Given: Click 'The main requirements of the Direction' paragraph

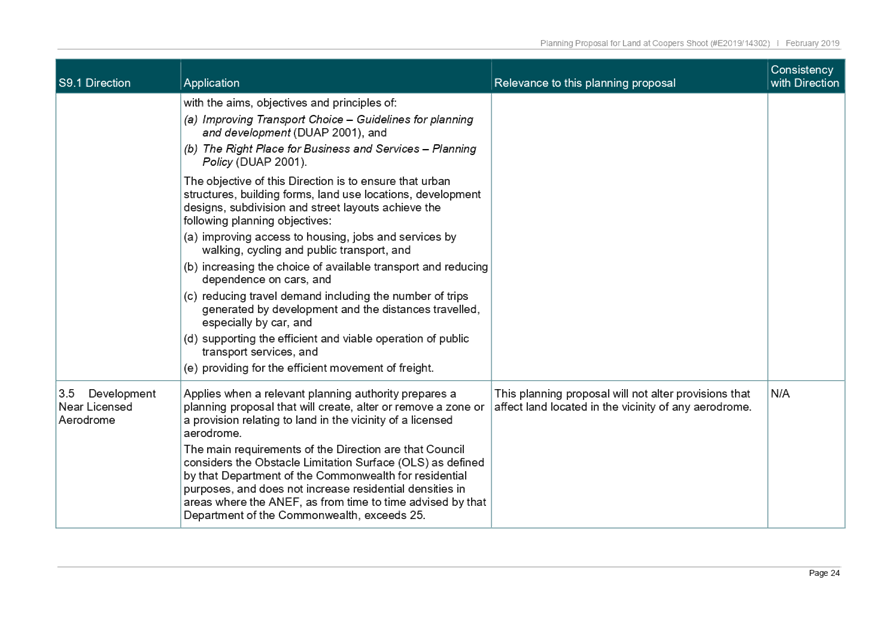Looking at the screenshot, I should click(x=335, y=482).
